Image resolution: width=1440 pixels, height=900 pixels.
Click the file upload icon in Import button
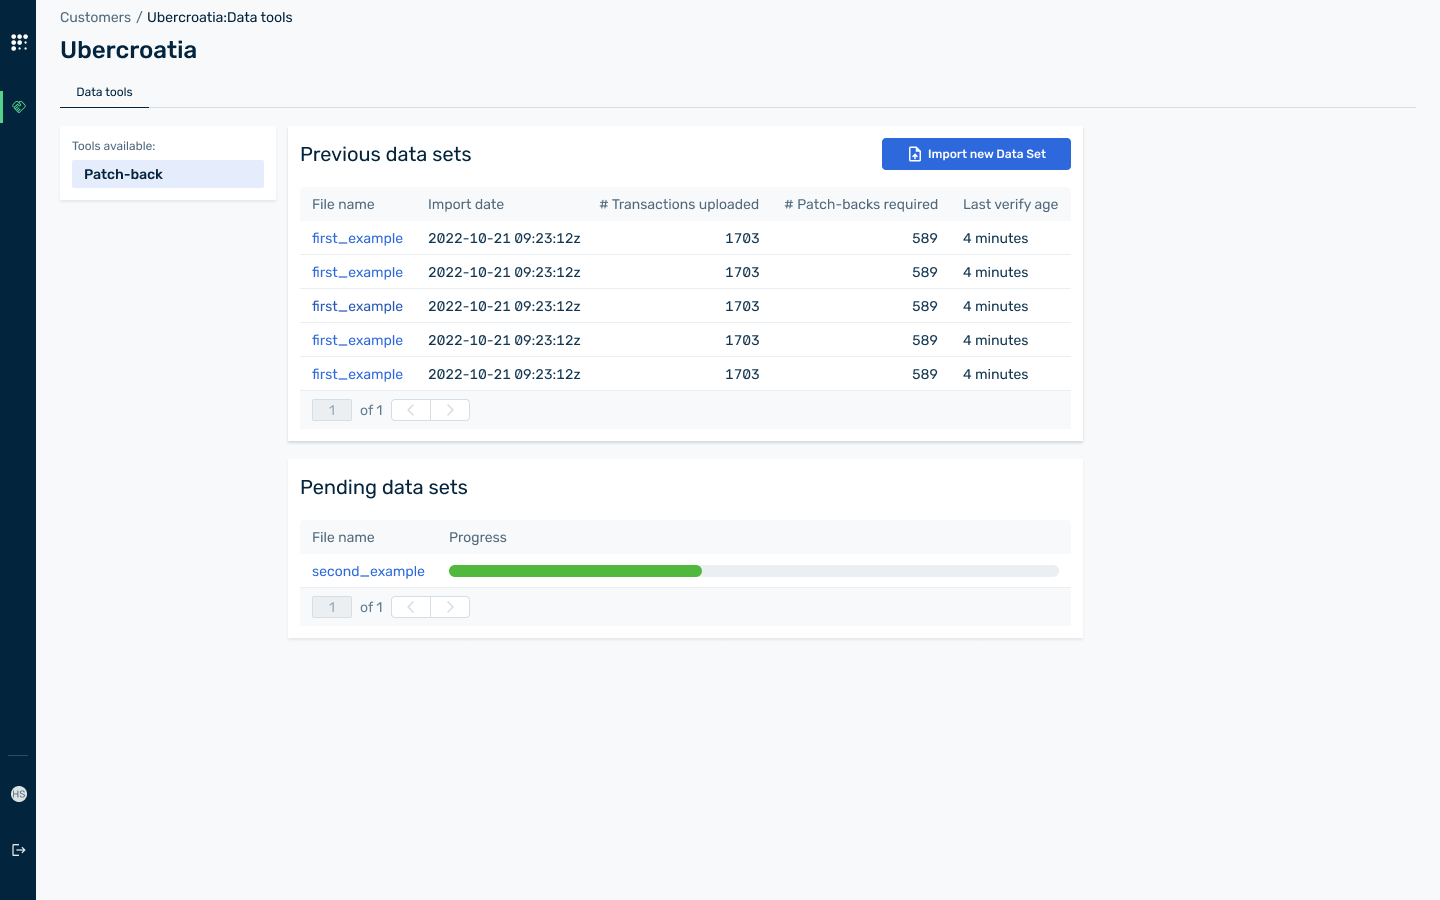click(914, 154)
